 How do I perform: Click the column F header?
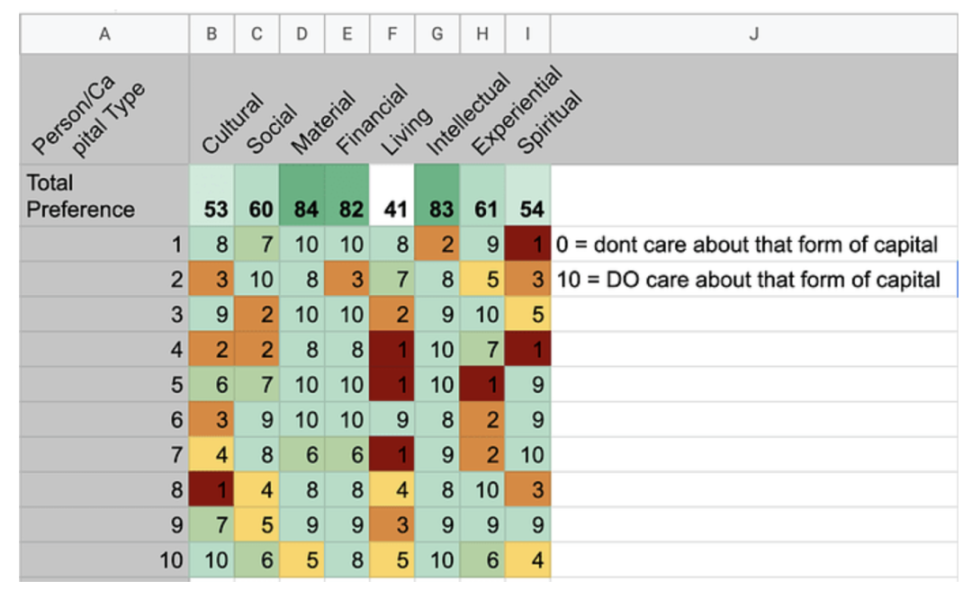coord(392,33)
